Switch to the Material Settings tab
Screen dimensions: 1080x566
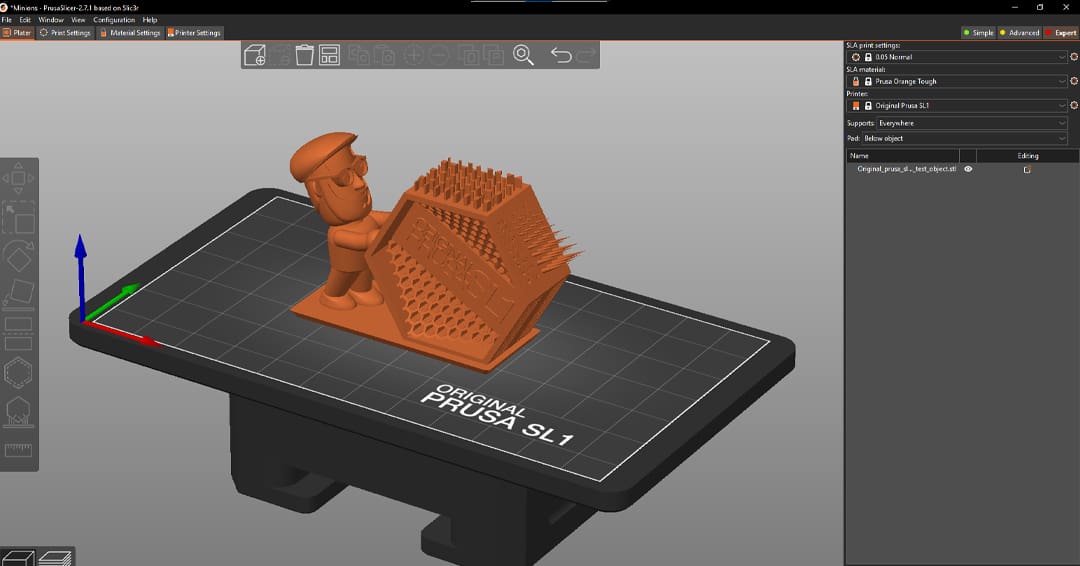point(130,32)
